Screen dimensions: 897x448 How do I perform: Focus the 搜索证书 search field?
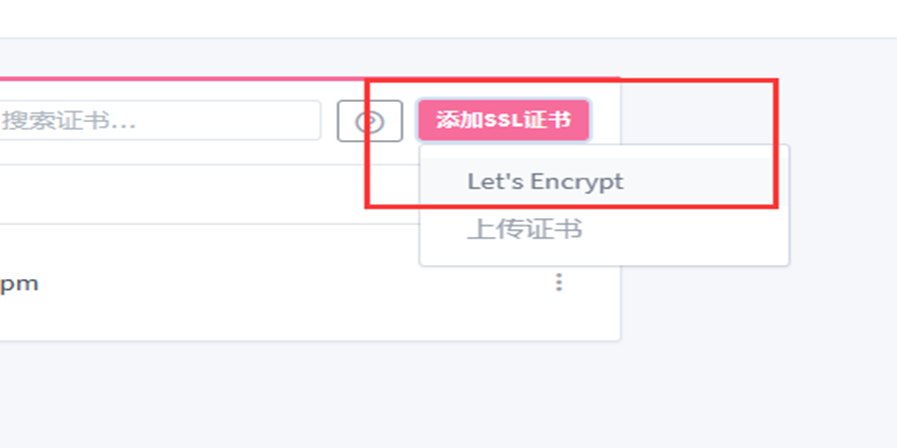click(x=159, y=120)
